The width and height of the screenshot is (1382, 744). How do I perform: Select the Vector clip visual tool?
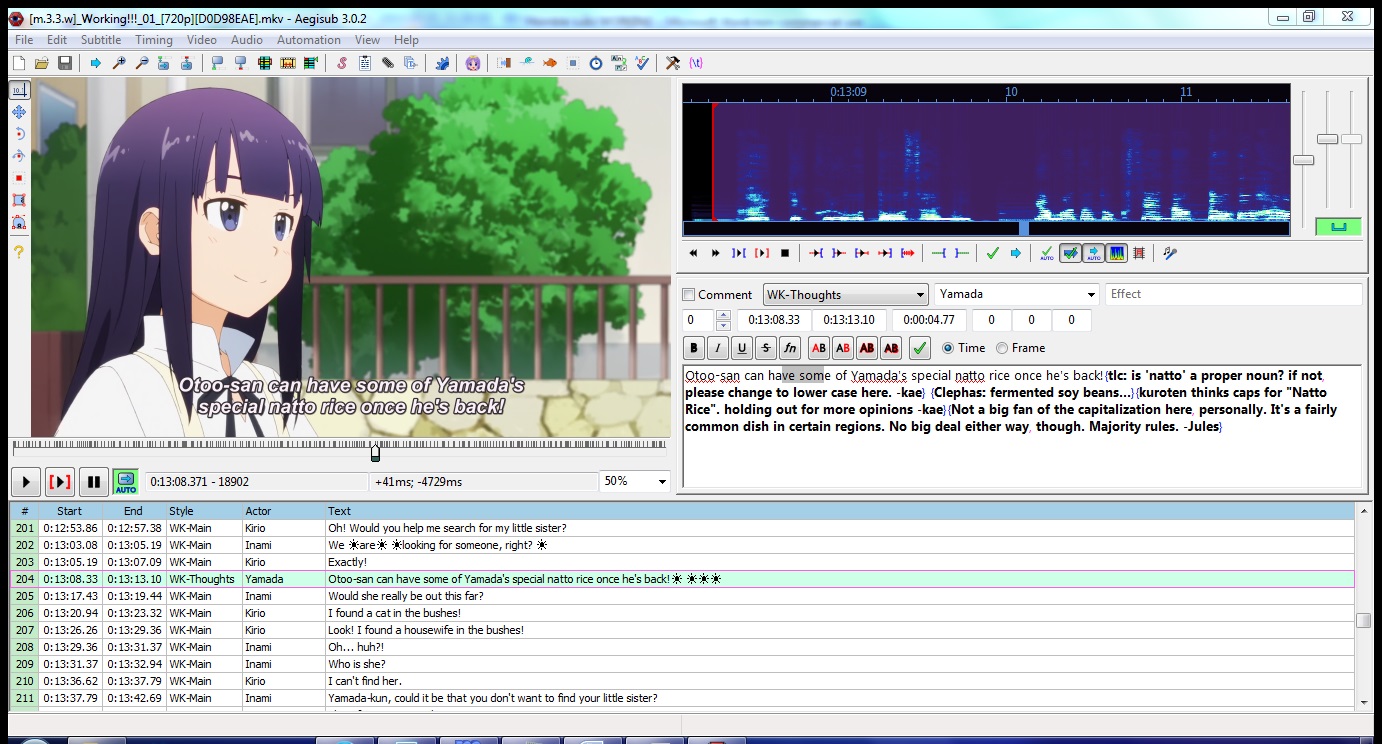19,222
